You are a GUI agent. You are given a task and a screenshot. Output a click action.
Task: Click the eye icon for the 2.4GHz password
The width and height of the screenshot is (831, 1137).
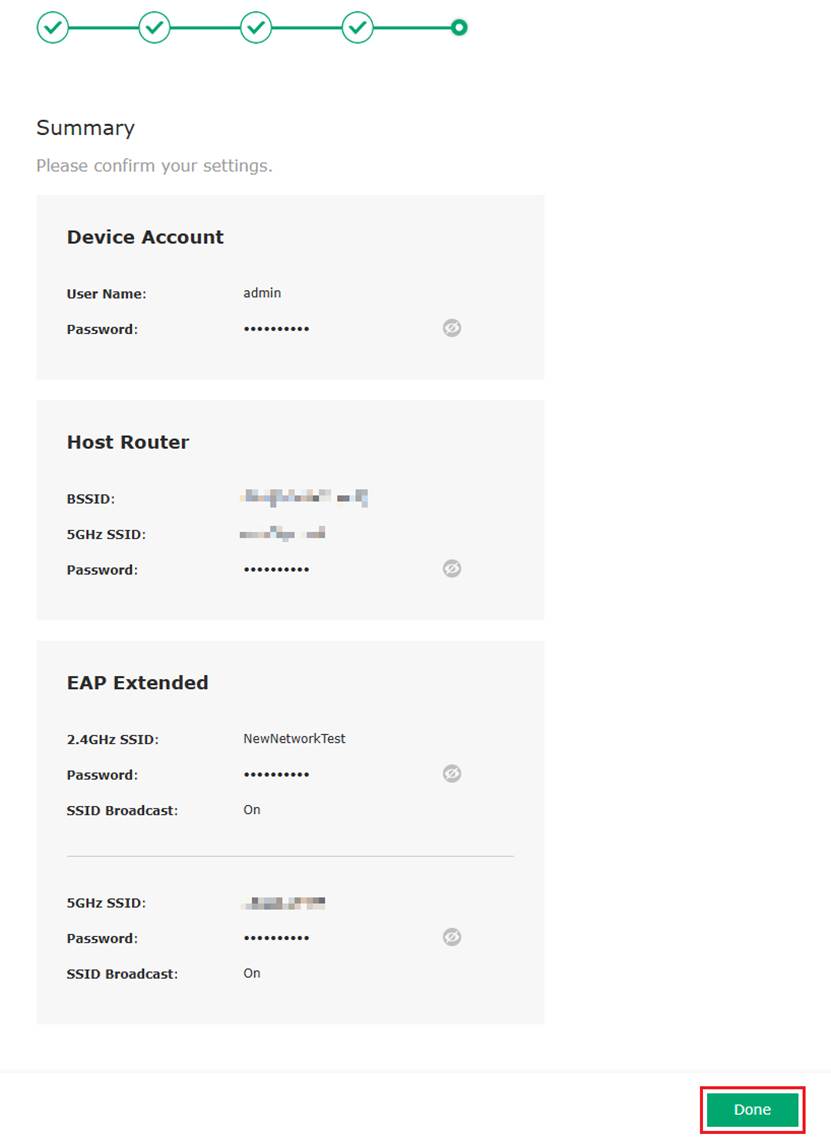451,773
